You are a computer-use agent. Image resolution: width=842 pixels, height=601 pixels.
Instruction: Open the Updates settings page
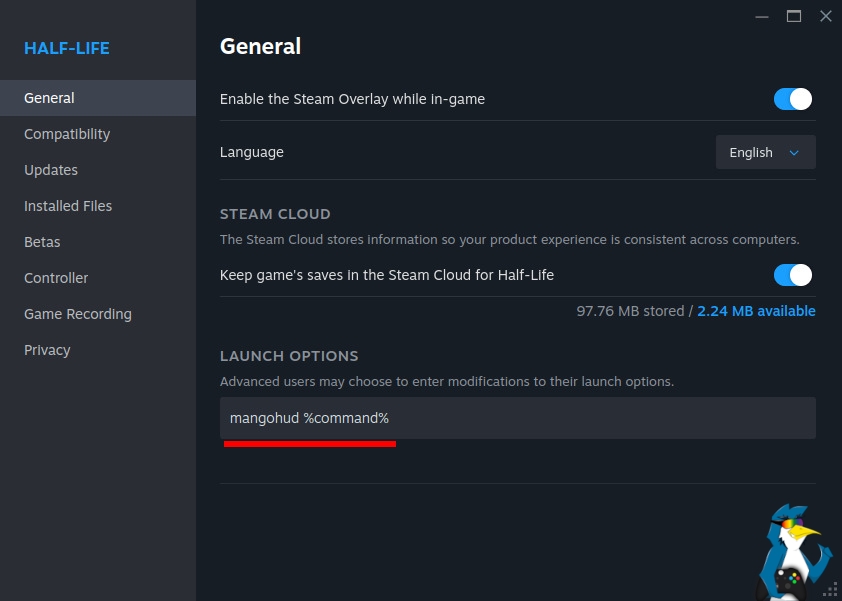51,170
